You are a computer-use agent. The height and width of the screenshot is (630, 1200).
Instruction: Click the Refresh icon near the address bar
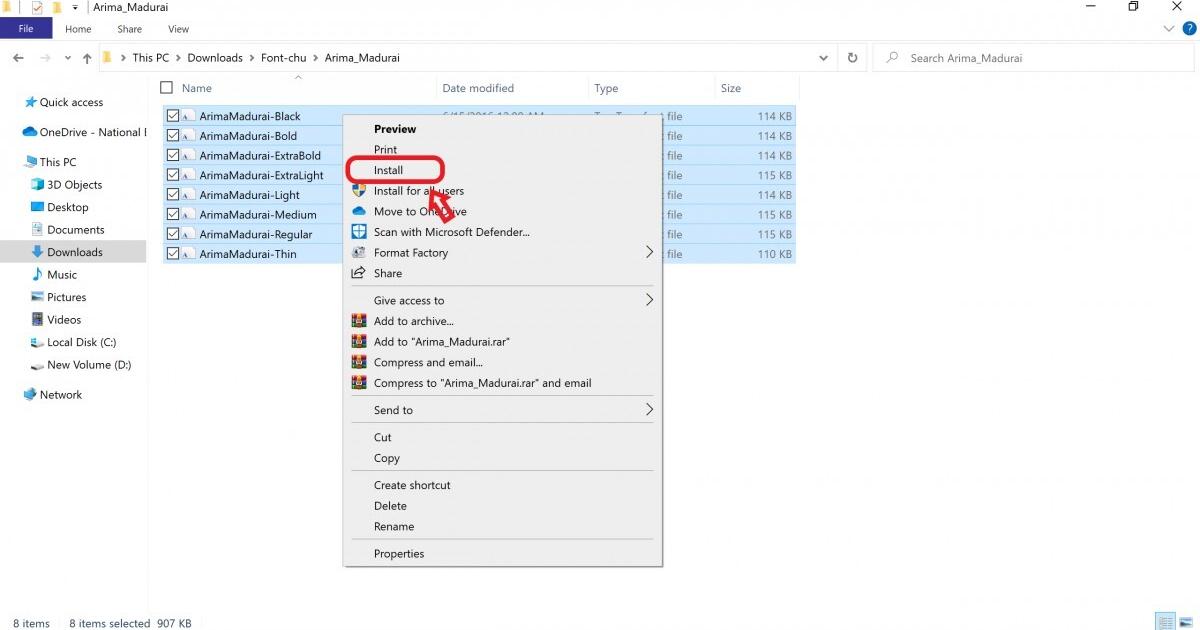click(x=852, y=57)
